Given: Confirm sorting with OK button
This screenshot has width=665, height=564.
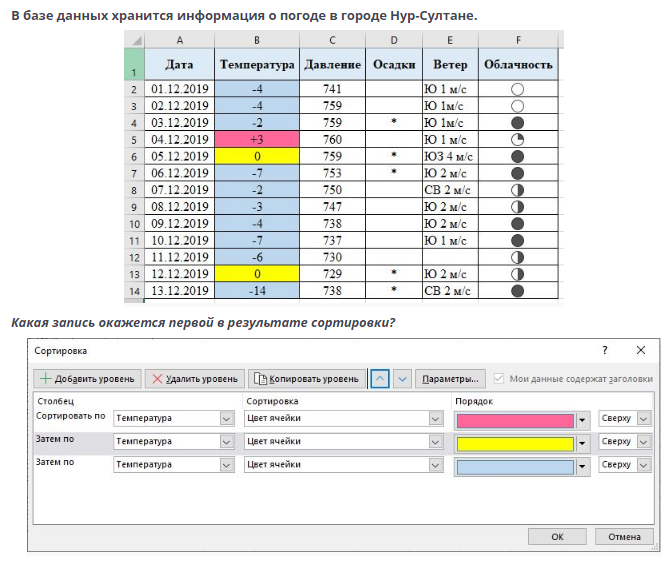Looking at the screenshot, I should pyautogui.click(x=556, y=537).
